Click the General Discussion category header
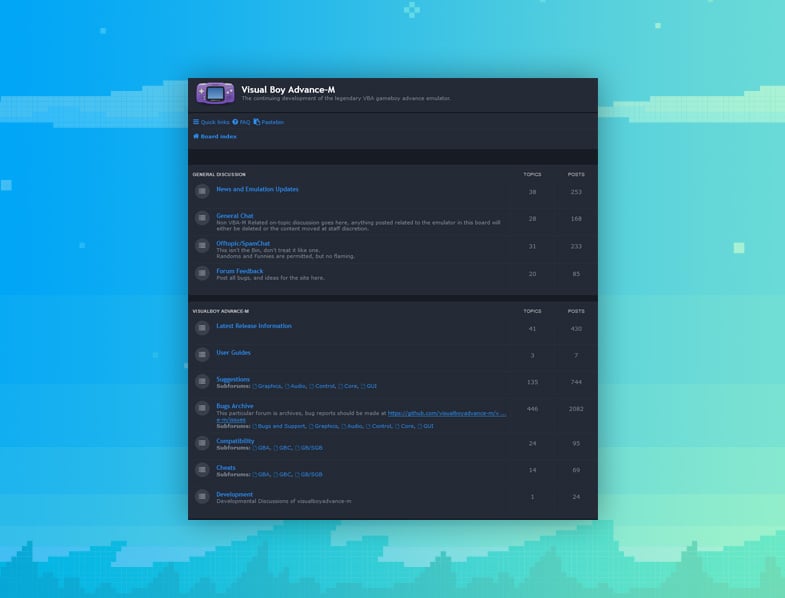This screenshot has height=598, width=785. click(x=219, y=174)
